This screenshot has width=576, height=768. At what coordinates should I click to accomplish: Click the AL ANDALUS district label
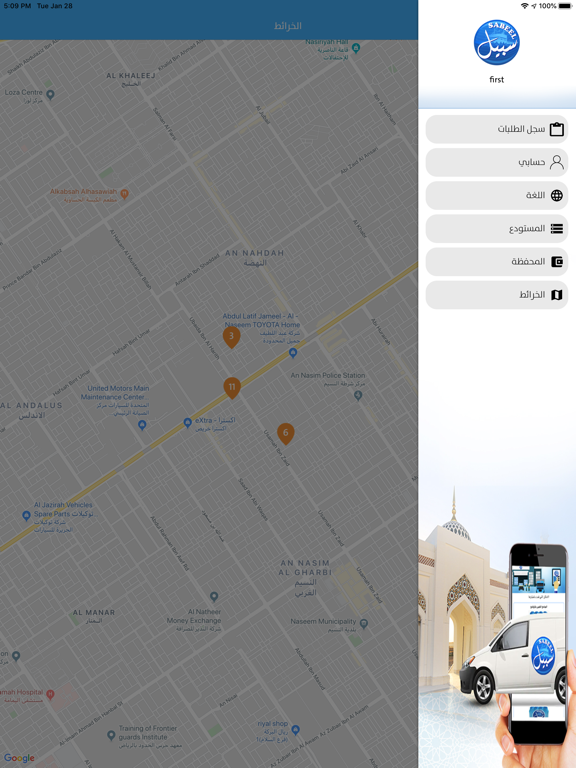(x=32, y=410)
